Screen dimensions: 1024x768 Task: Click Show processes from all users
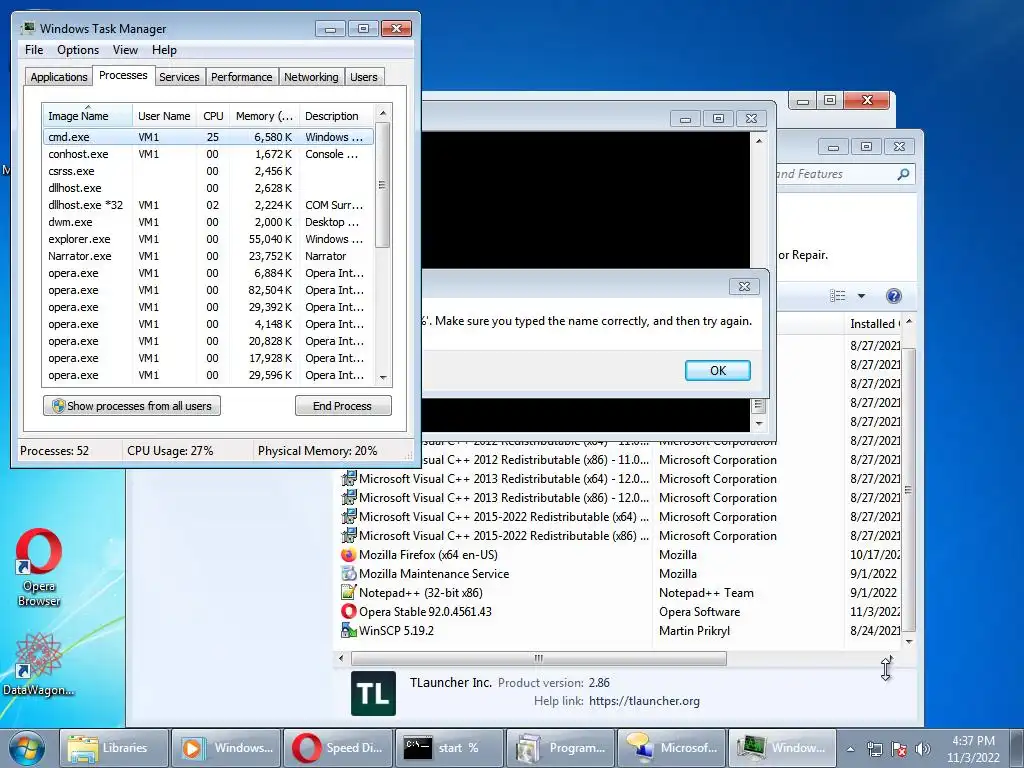click(x=132, y=406)
